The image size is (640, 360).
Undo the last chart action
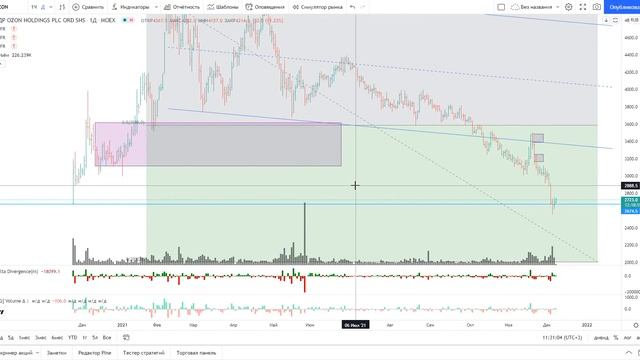coord(352,7)
